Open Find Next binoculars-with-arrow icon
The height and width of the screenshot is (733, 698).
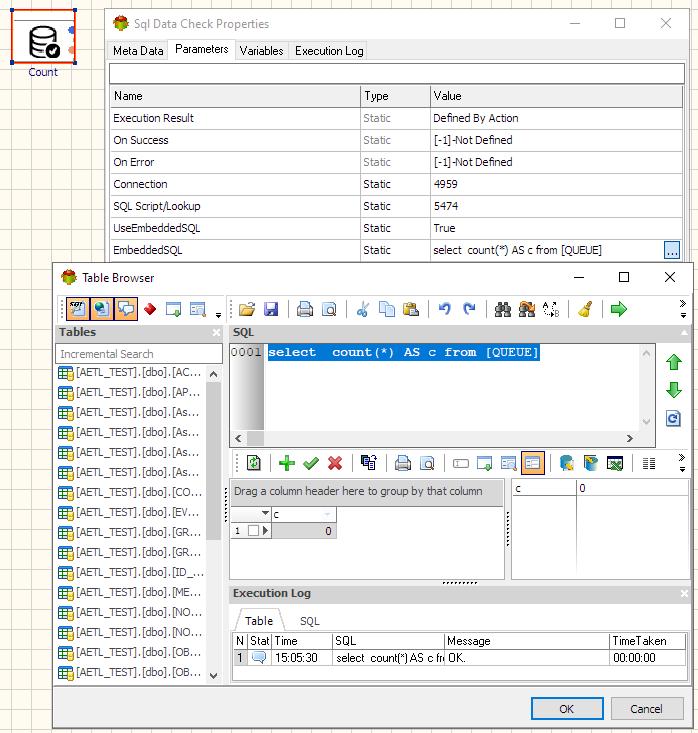(x=527, y=309)
